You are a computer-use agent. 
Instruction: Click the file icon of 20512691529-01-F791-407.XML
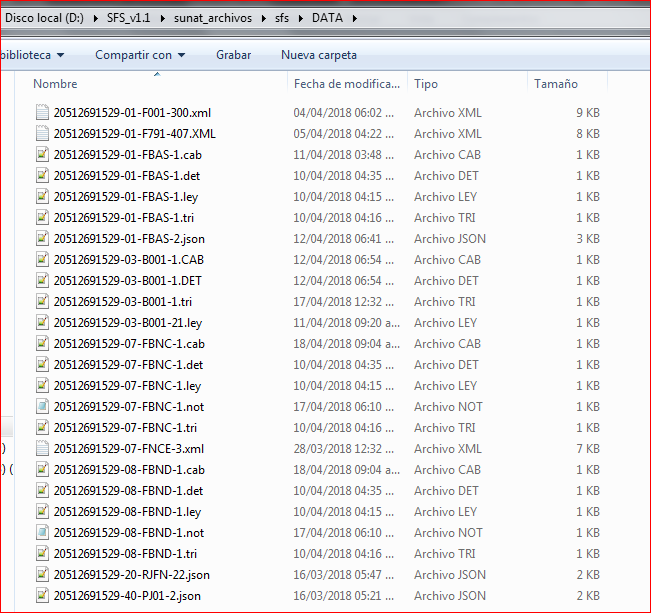point(42,134)
